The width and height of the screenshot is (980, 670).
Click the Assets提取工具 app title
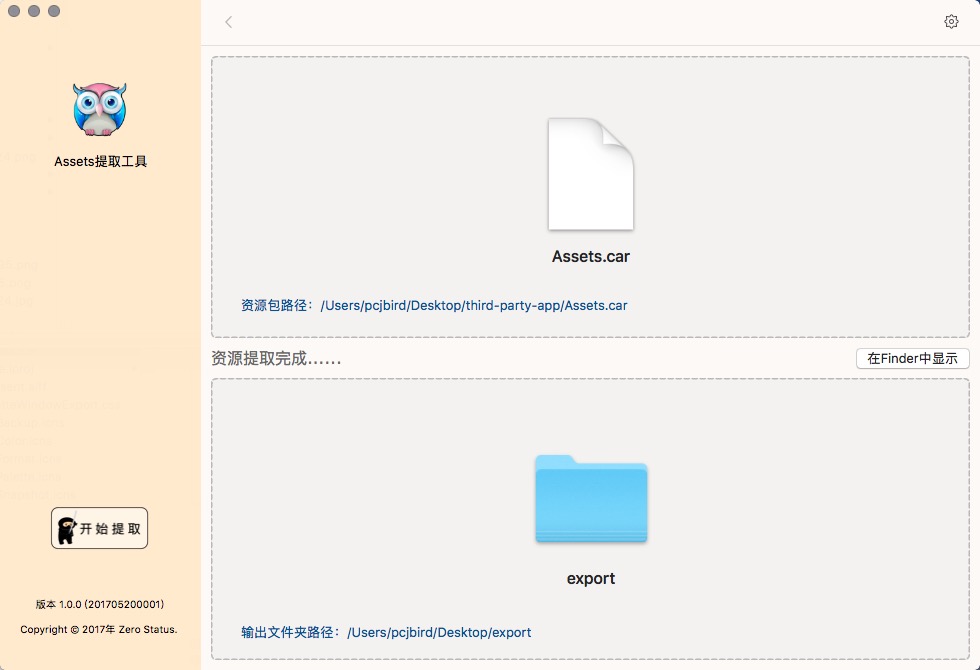[100, 161]
